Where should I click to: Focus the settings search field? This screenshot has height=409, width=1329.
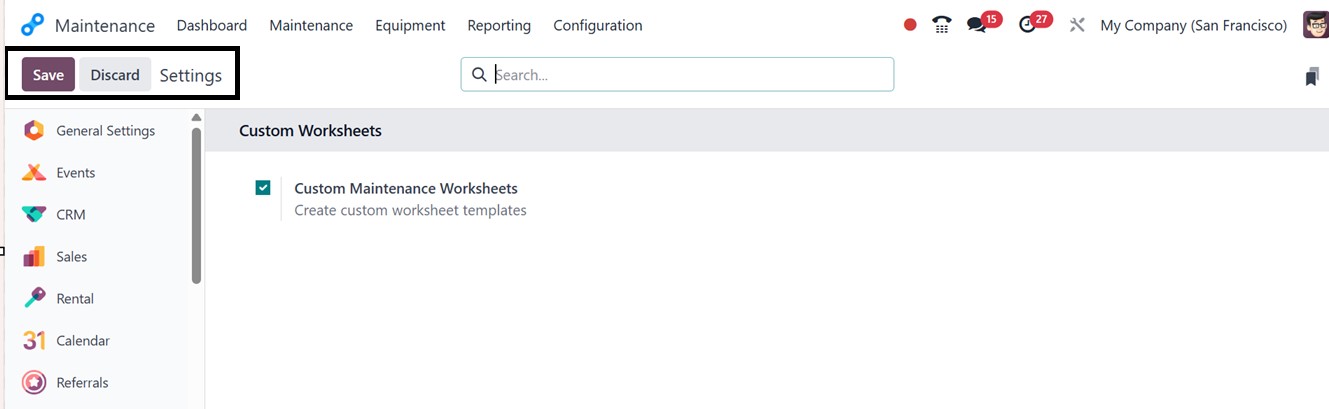click(690, 75)
